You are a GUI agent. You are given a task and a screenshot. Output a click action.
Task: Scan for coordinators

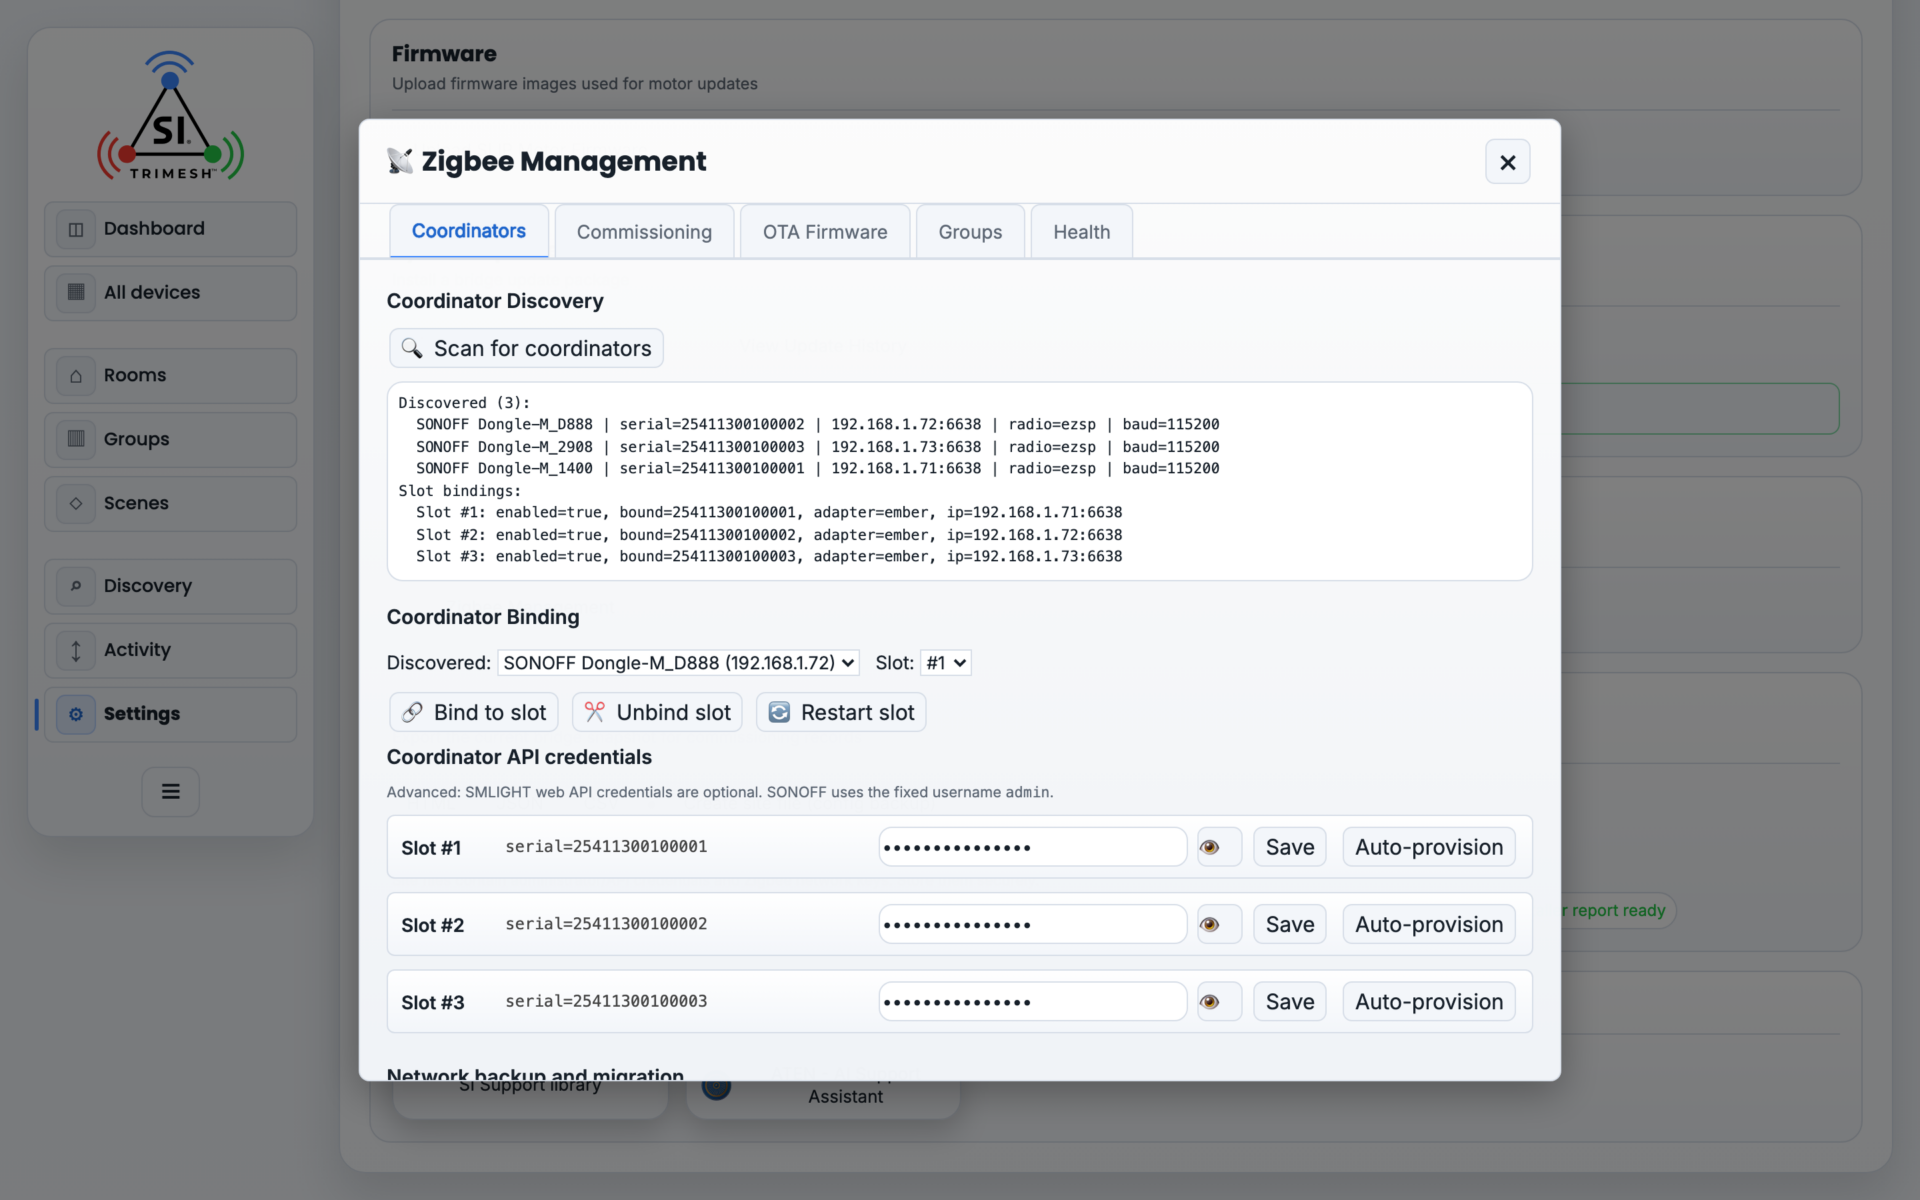[526, 348]
